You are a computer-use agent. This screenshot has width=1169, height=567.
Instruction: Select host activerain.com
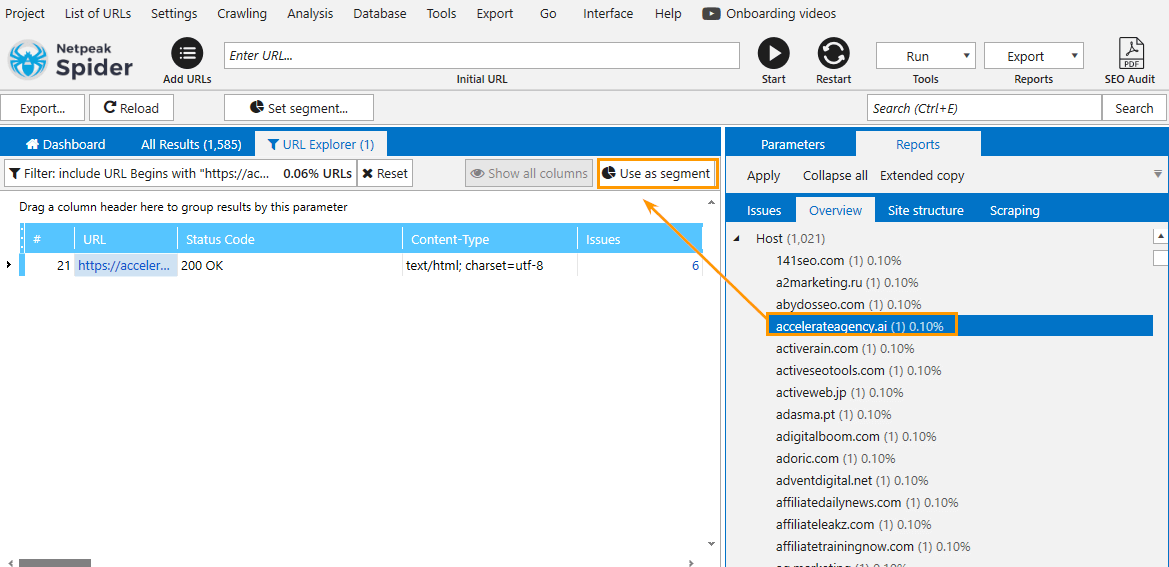pos(845,348)
